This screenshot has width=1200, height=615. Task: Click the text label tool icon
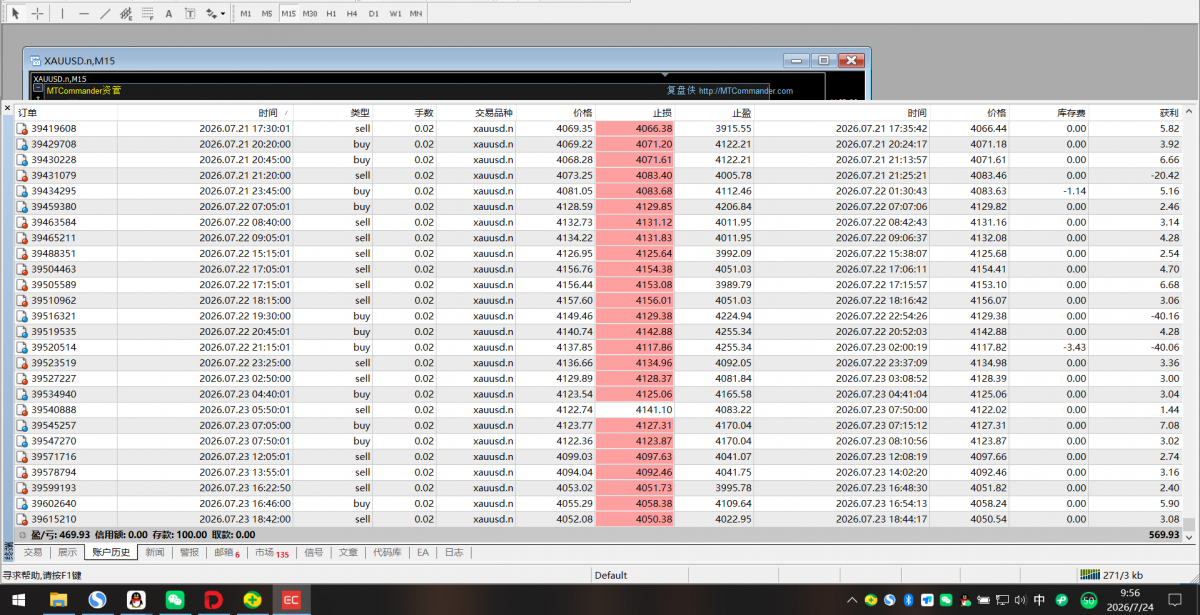(190, 14)
